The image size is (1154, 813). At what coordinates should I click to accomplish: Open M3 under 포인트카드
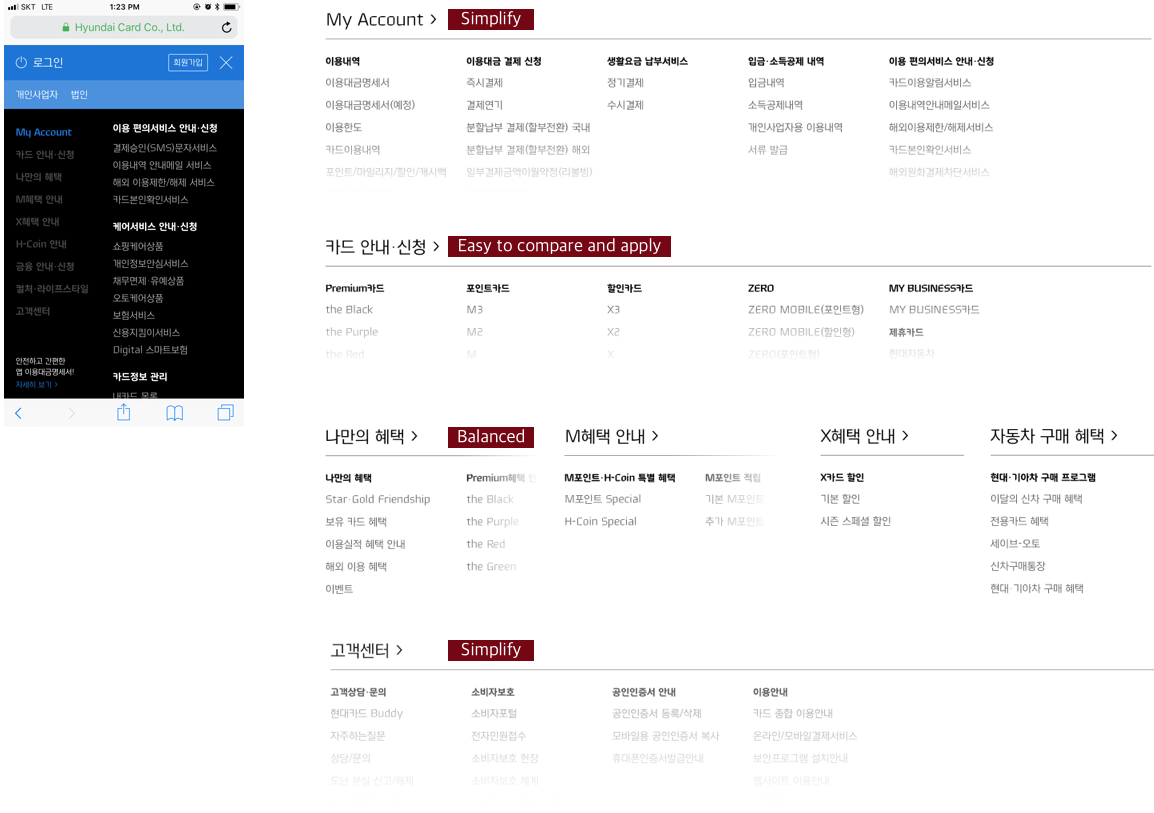(475, 310)
